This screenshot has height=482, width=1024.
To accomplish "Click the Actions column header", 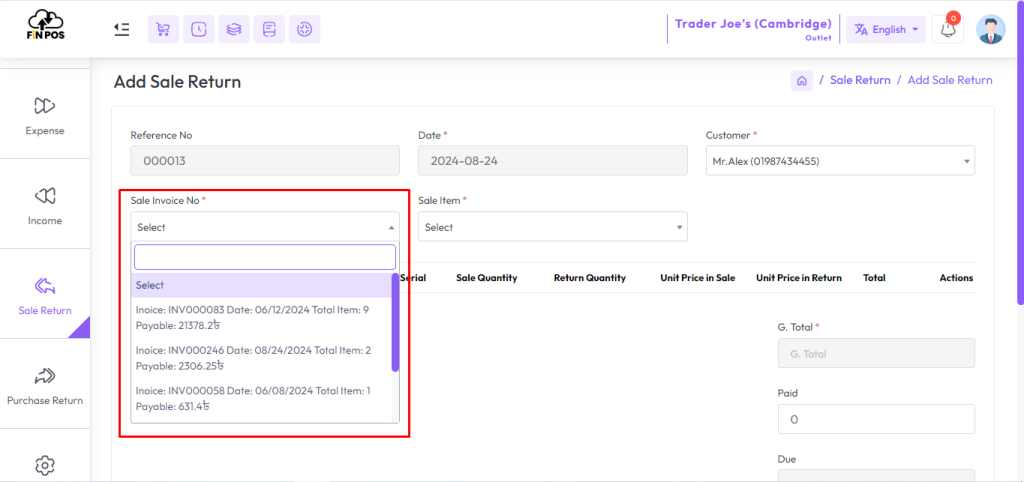I will tap(956, 278).
